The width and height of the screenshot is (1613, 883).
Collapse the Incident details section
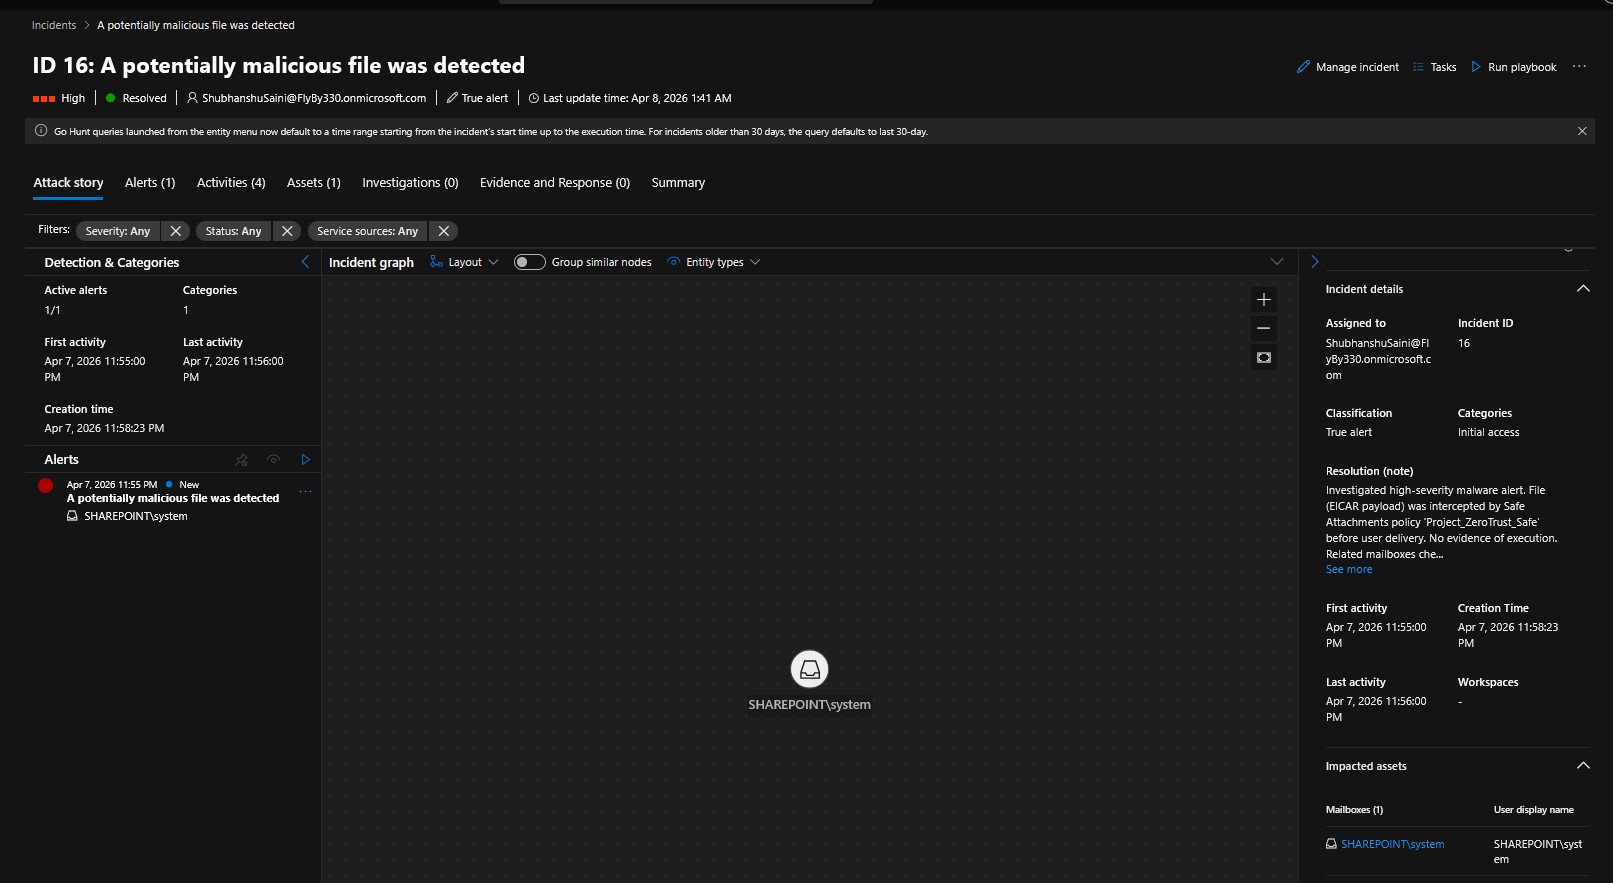pyautogui.click(x=1583, y=289)
